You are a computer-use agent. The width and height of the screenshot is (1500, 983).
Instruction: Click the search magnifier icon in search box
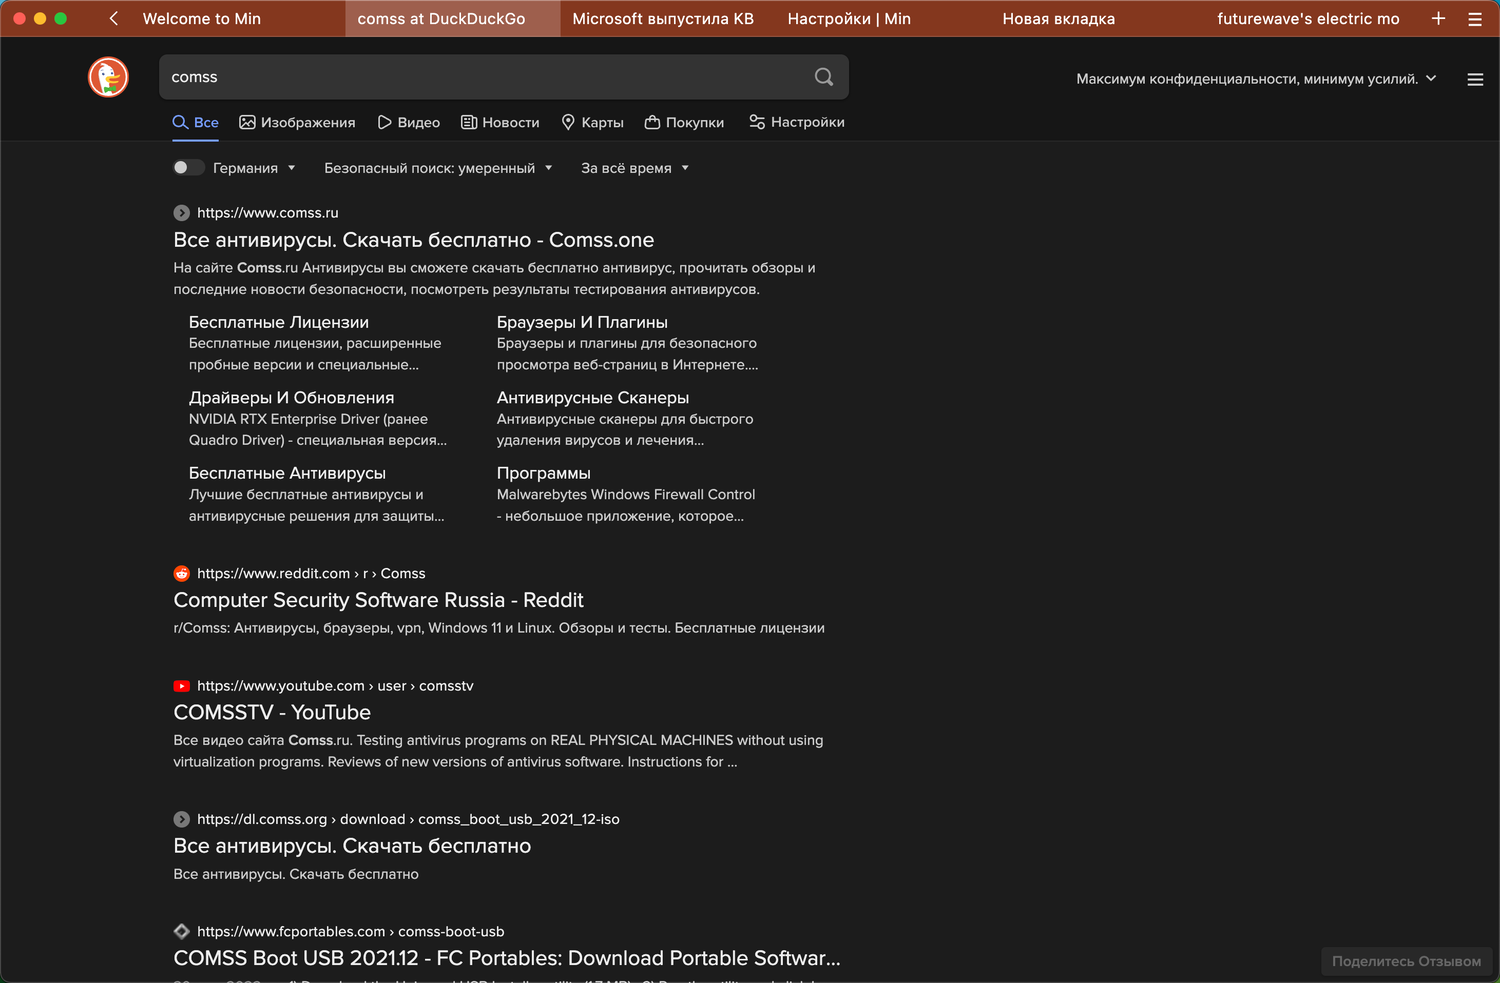tap(824, 77)
